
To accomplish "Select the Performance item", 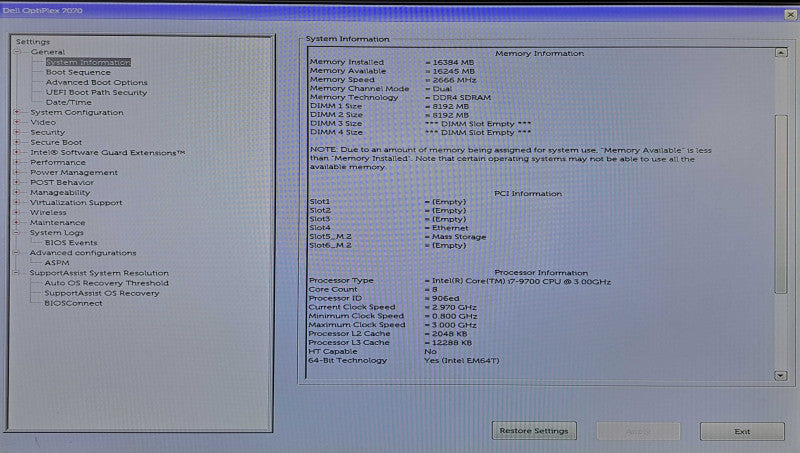I will coord(58,162).
